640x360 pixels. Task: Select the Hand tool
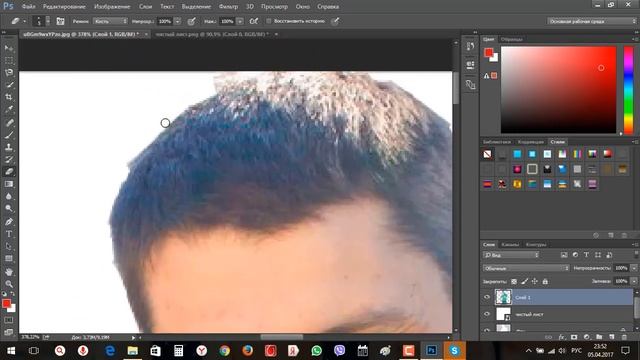[9, 272]
